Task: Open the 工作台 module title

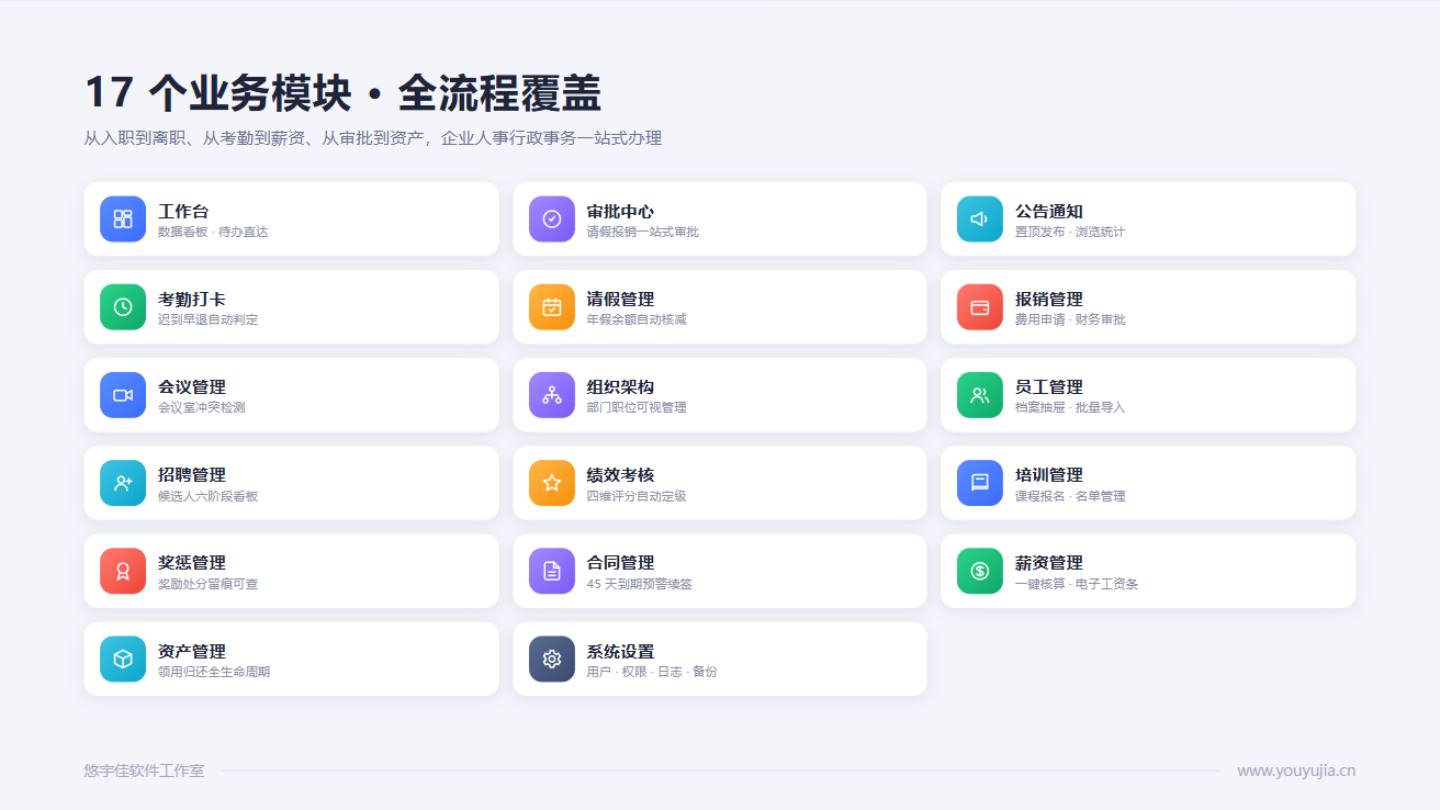Action: pos(184,211)
